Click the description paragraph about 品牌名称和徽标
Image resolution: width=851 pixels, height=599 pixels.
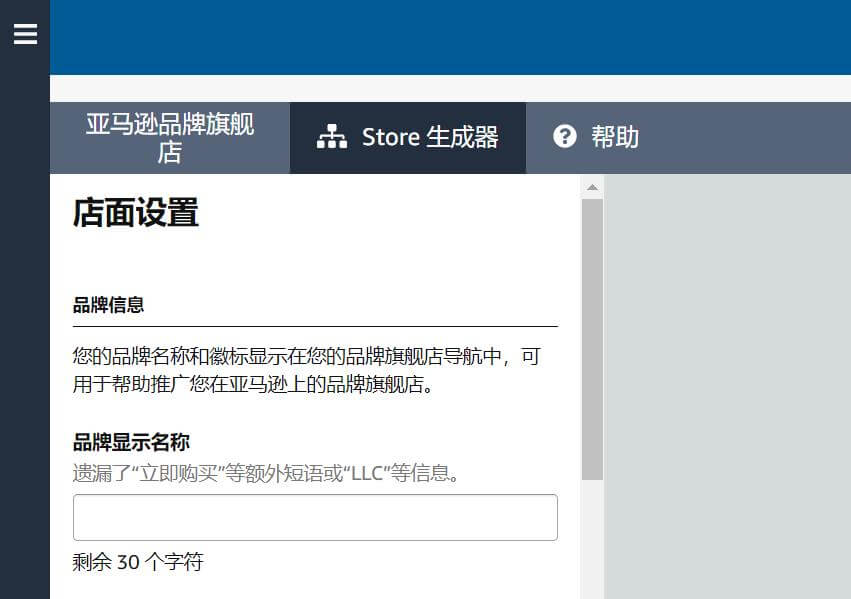click(307, 370)
